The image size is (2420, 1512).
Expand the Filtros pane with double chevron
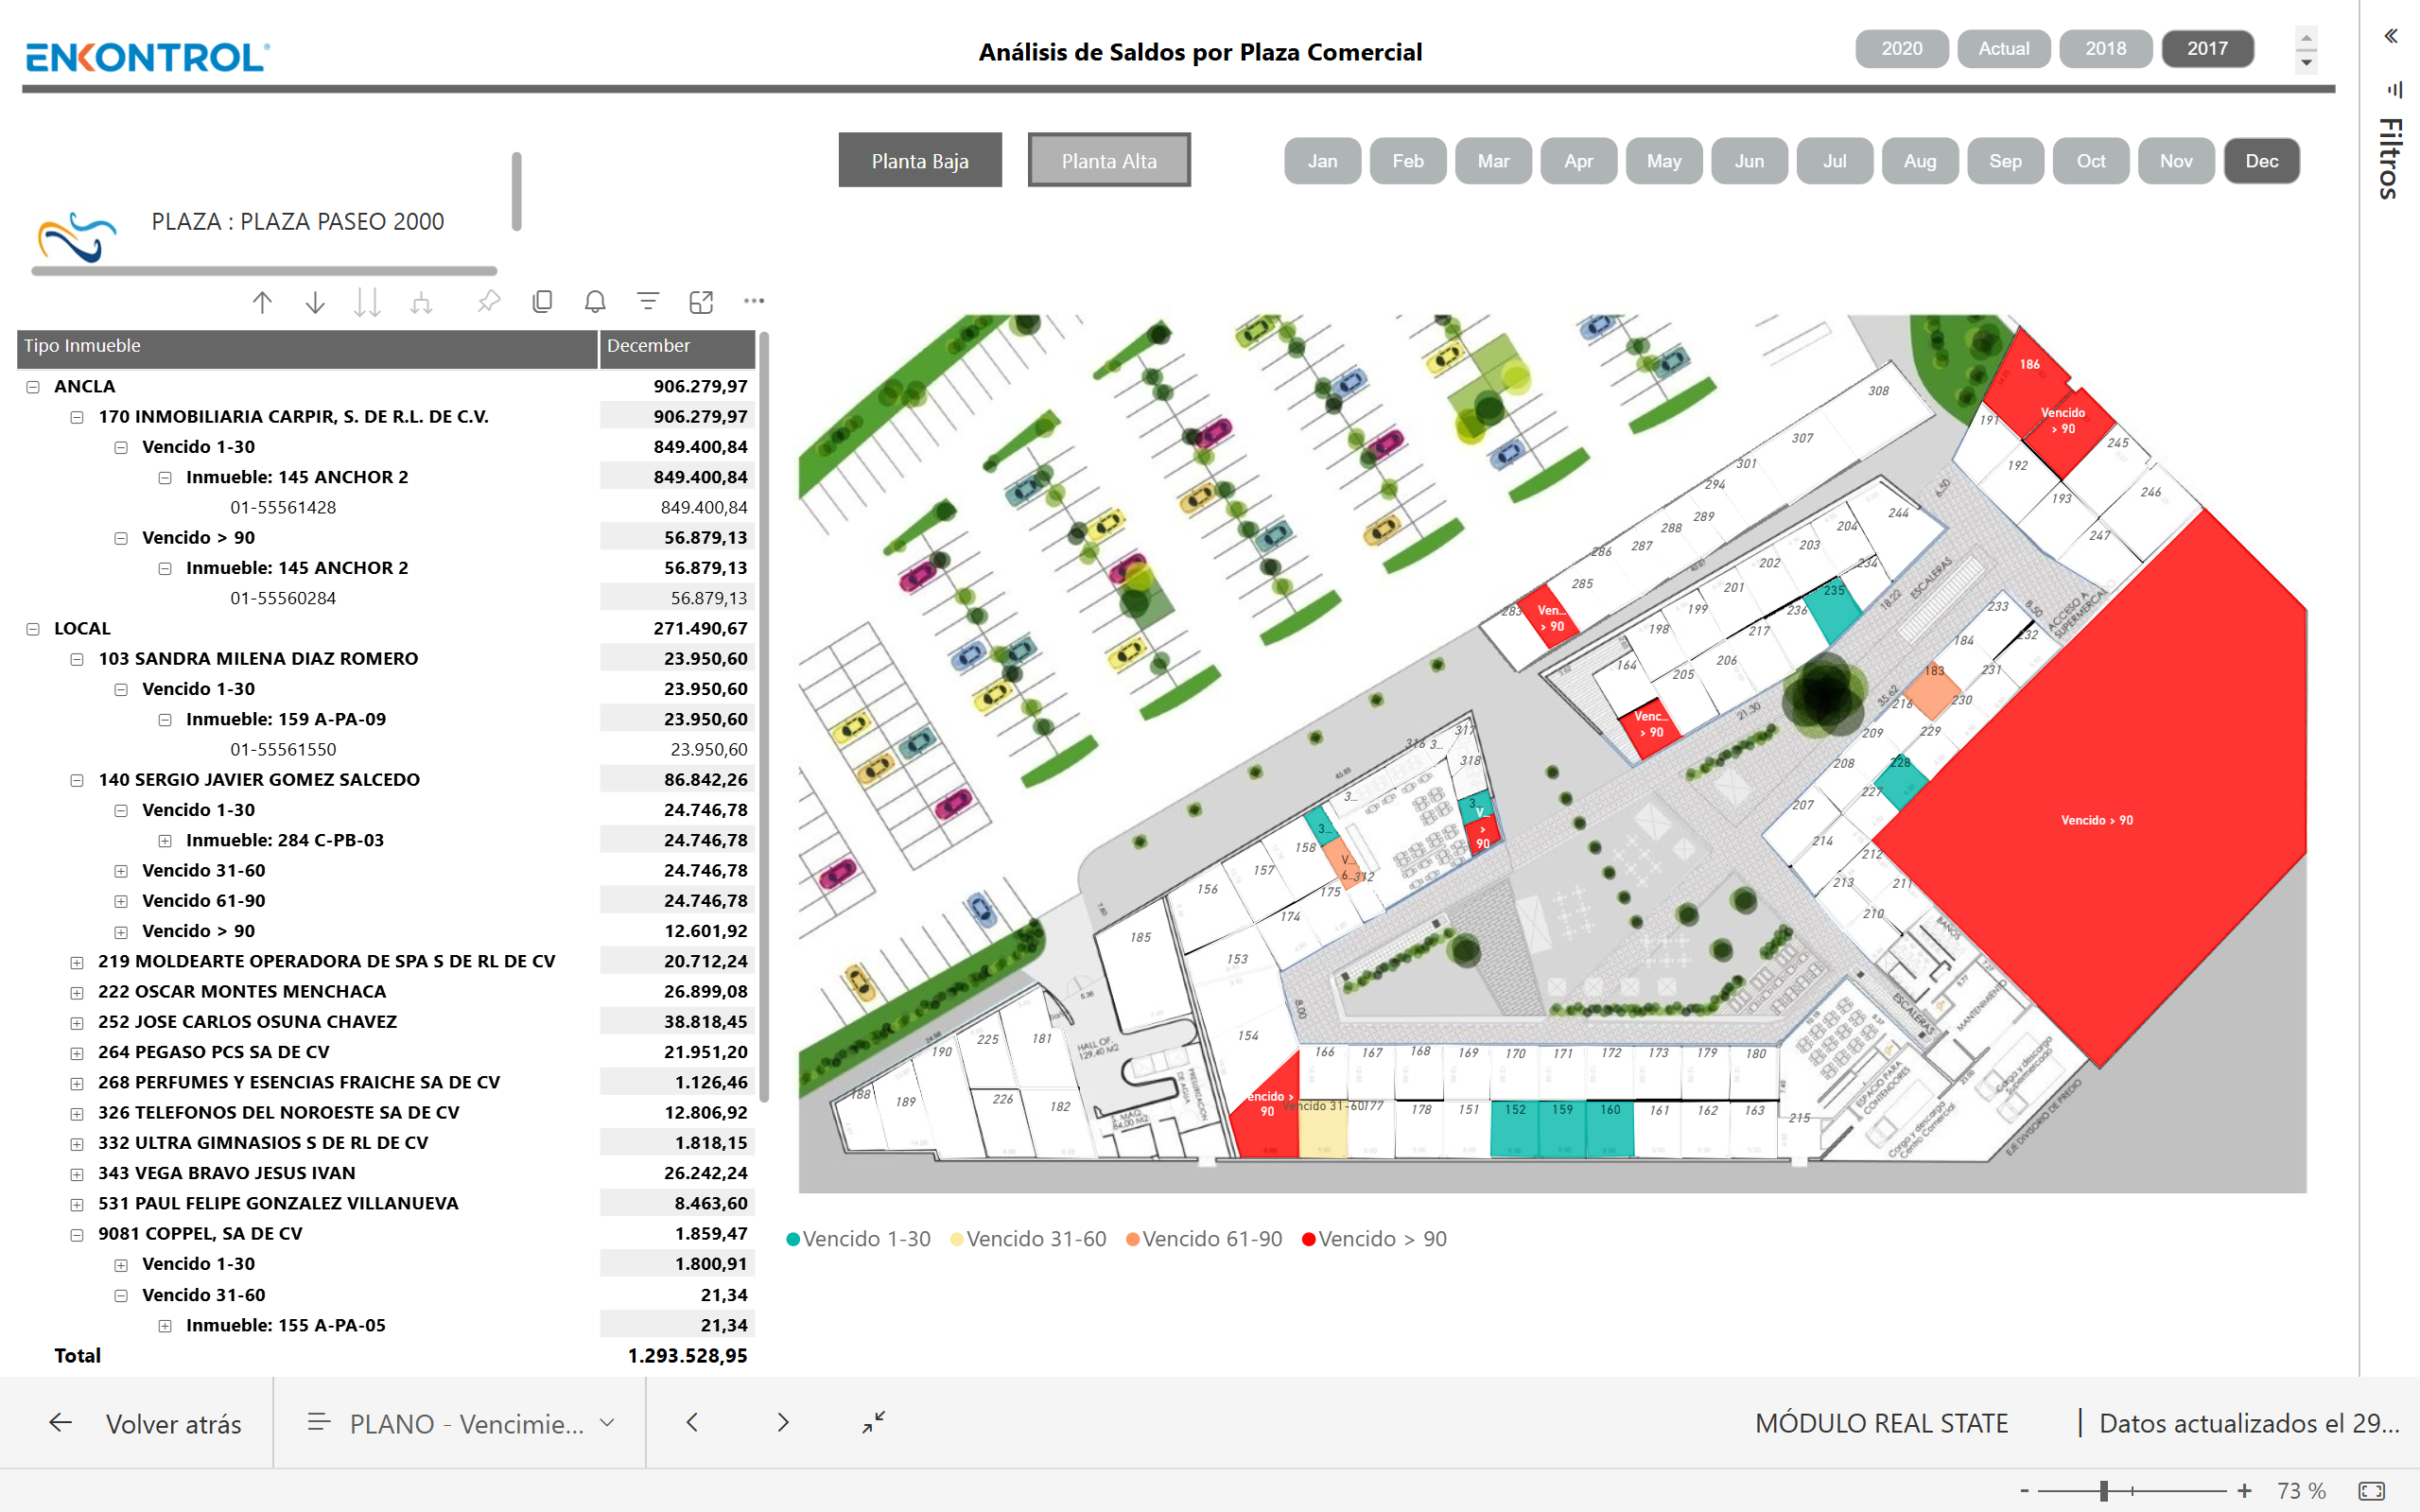[2390, 36]
